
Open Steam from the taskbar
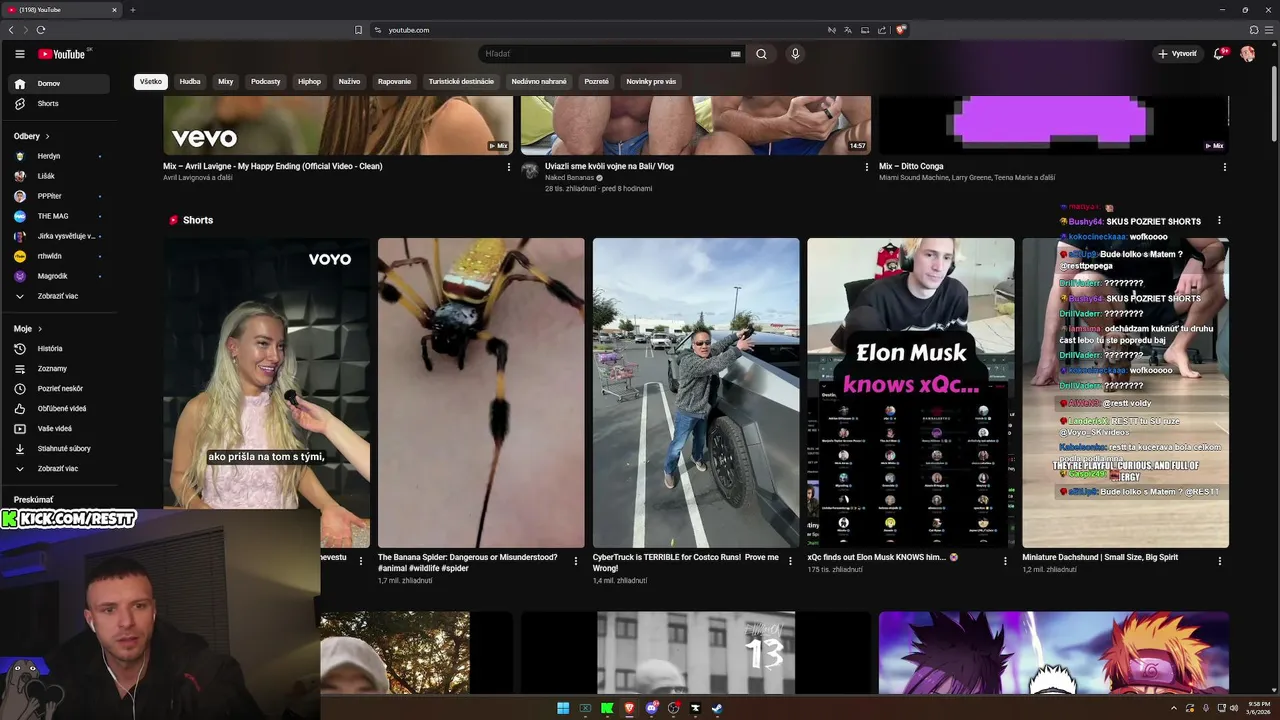coord(717,708)
